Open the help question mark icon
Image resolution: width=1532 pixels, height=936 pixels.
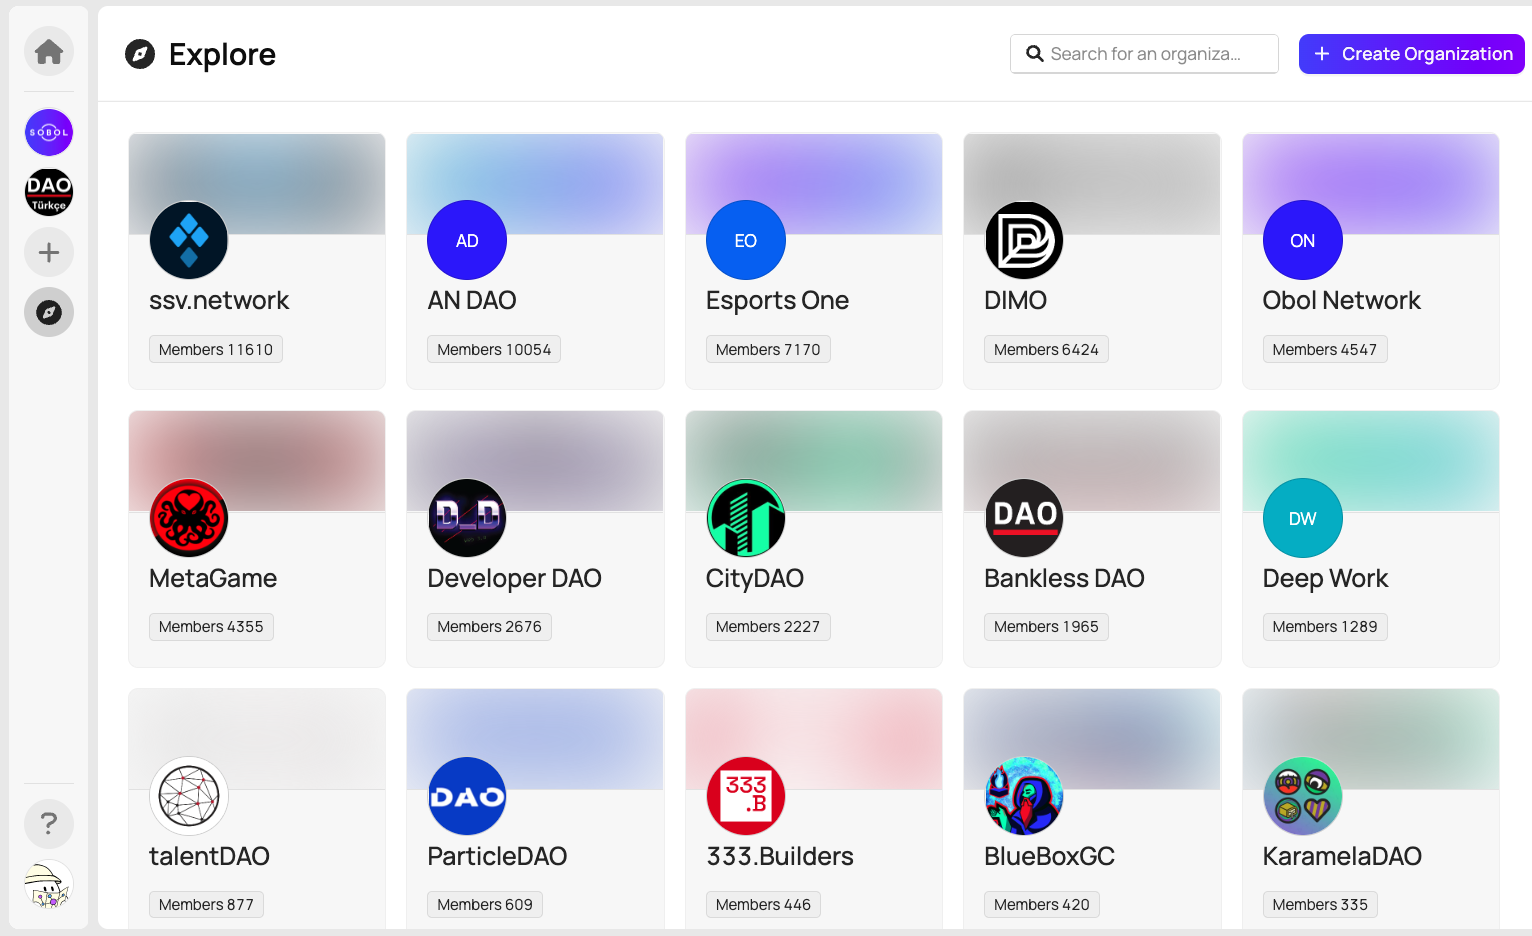point(49,824)
